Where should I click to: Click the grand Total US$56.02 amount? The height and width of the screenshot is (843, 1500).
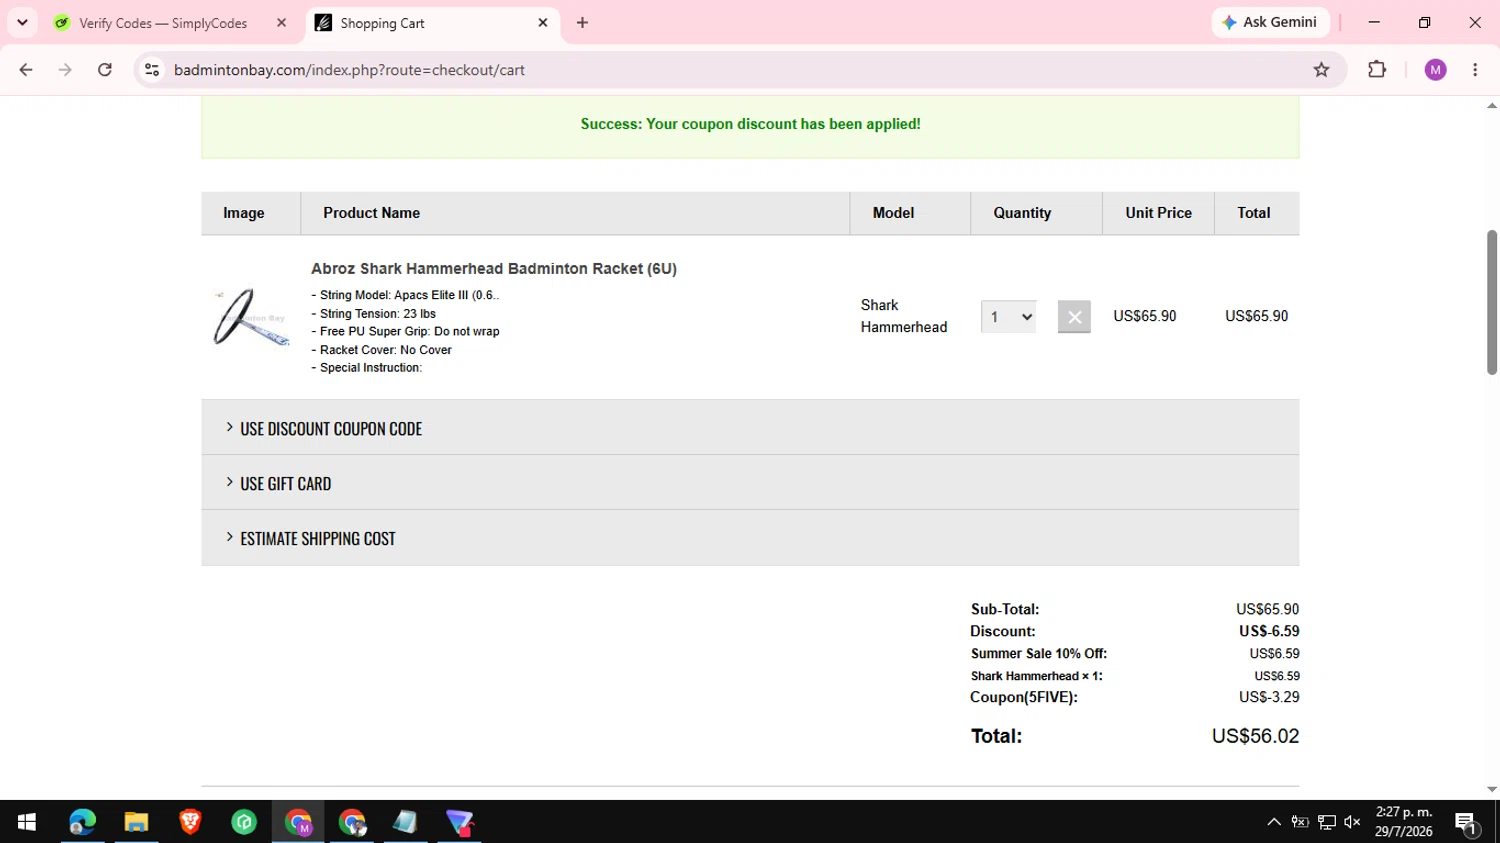pos(1255,736)
